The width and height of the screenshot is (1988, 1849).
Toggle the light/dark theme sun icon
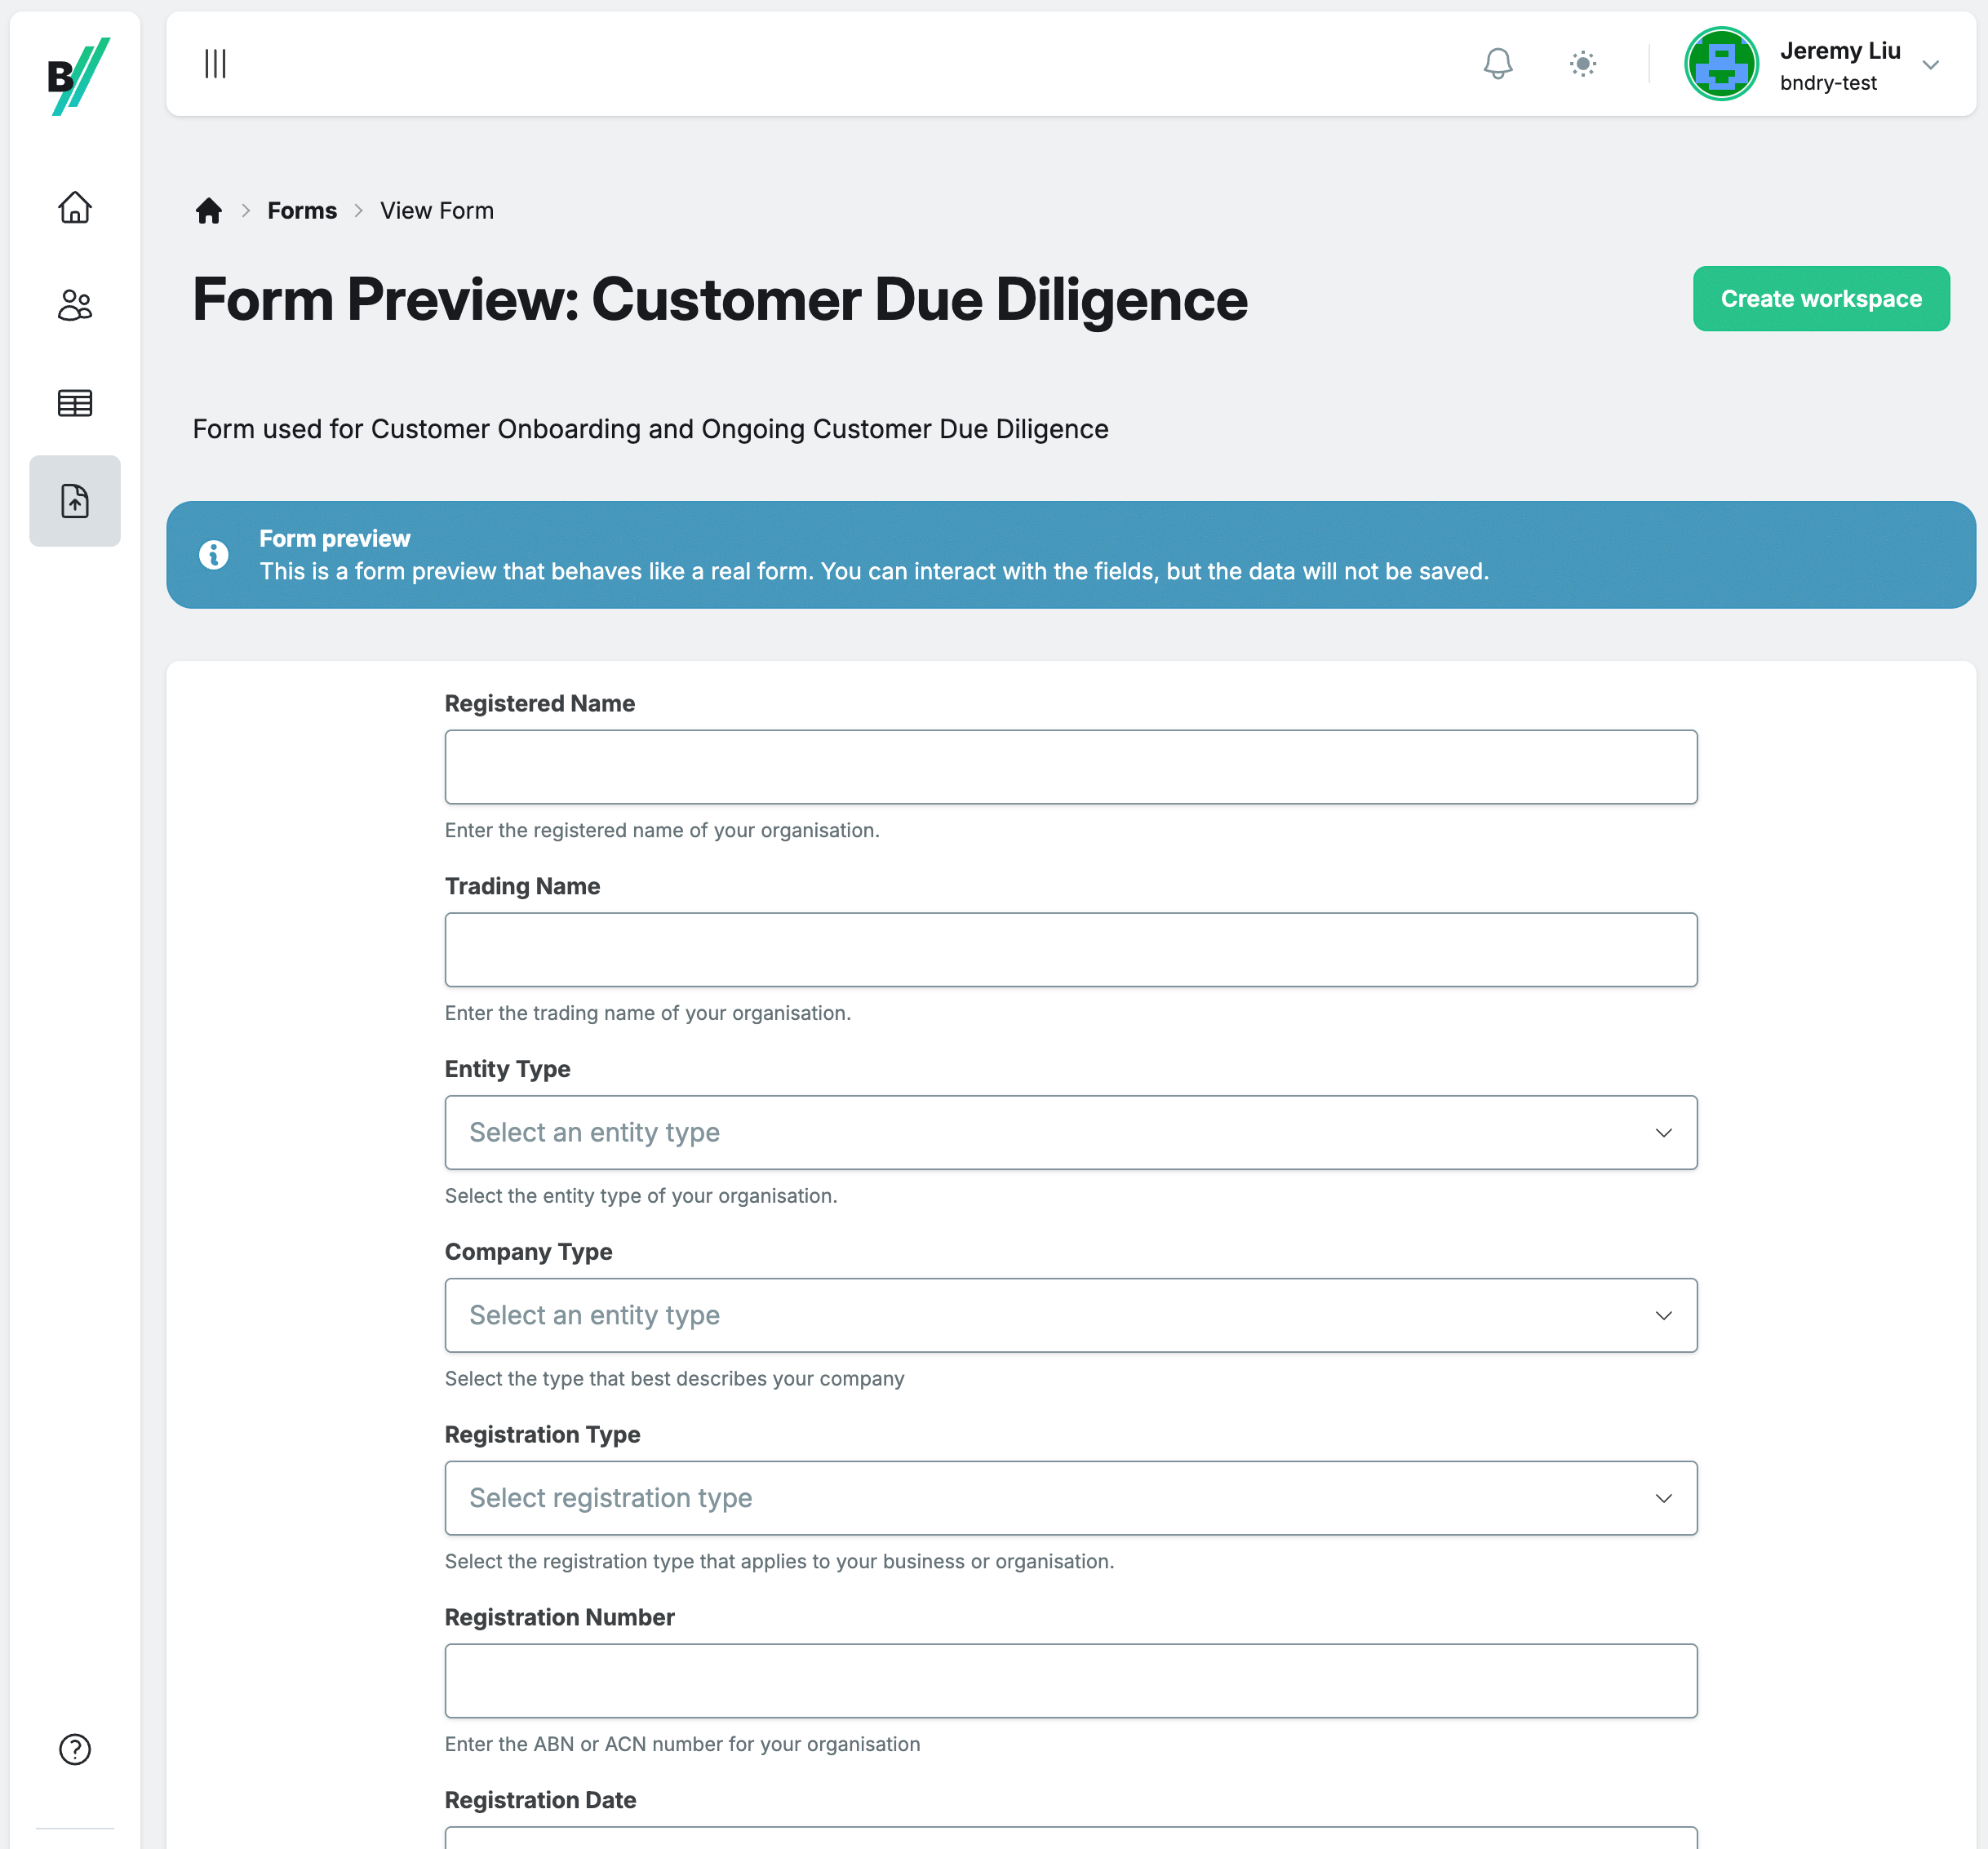coord(1582,64)
